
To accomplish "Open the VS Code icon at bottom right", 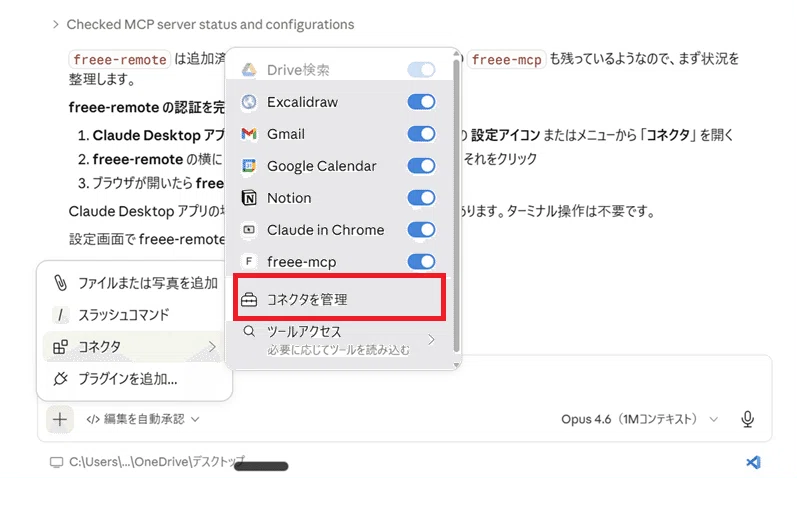I will pyautogui.click(x=753, y=462).
